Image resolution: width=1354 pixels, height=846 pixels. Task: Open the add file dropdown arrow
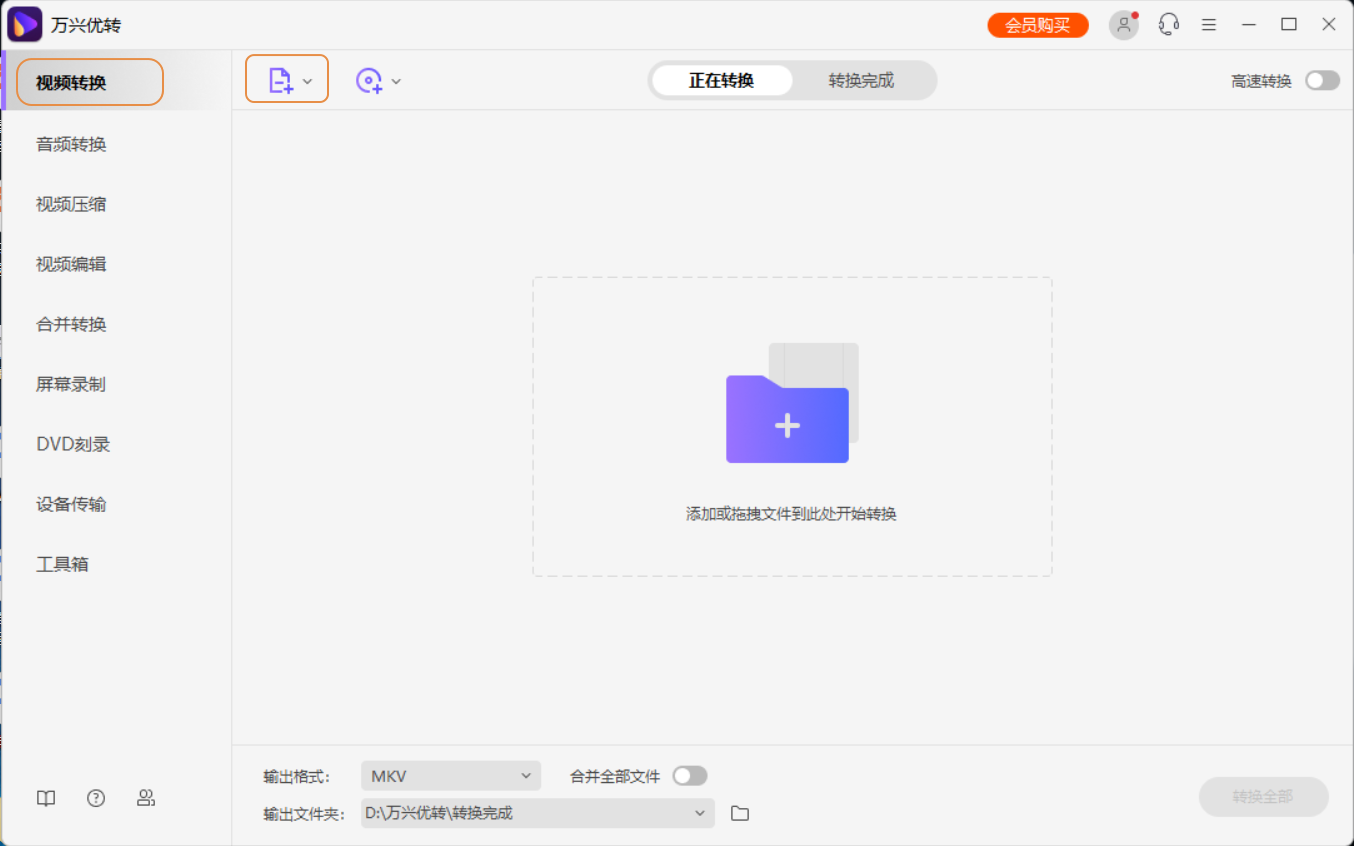pos(308,79)
